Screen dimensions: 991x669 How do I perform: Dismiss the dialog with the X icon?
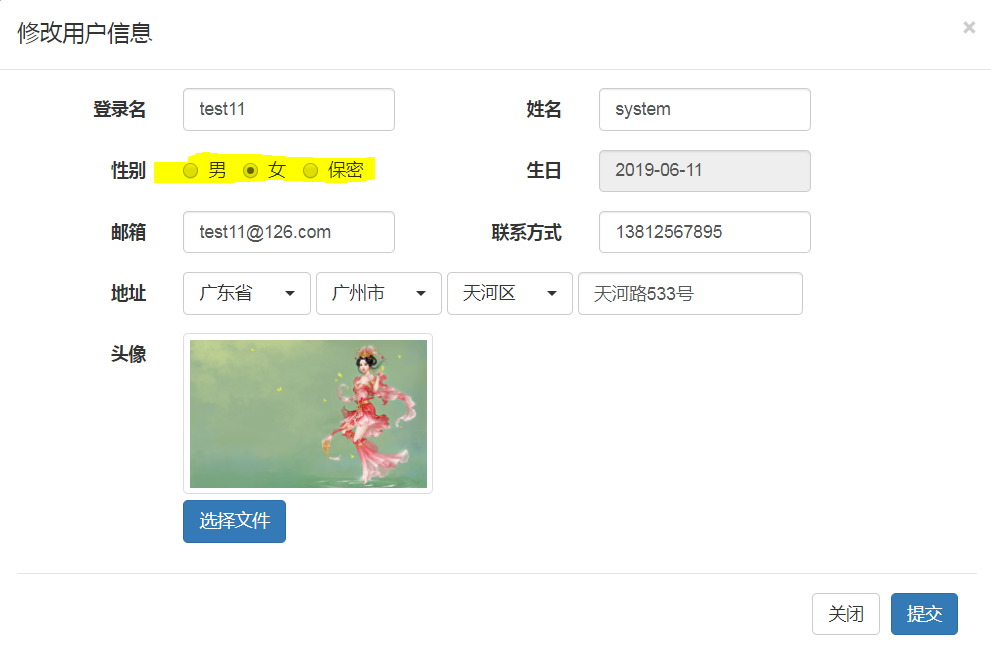pos(968,27)
